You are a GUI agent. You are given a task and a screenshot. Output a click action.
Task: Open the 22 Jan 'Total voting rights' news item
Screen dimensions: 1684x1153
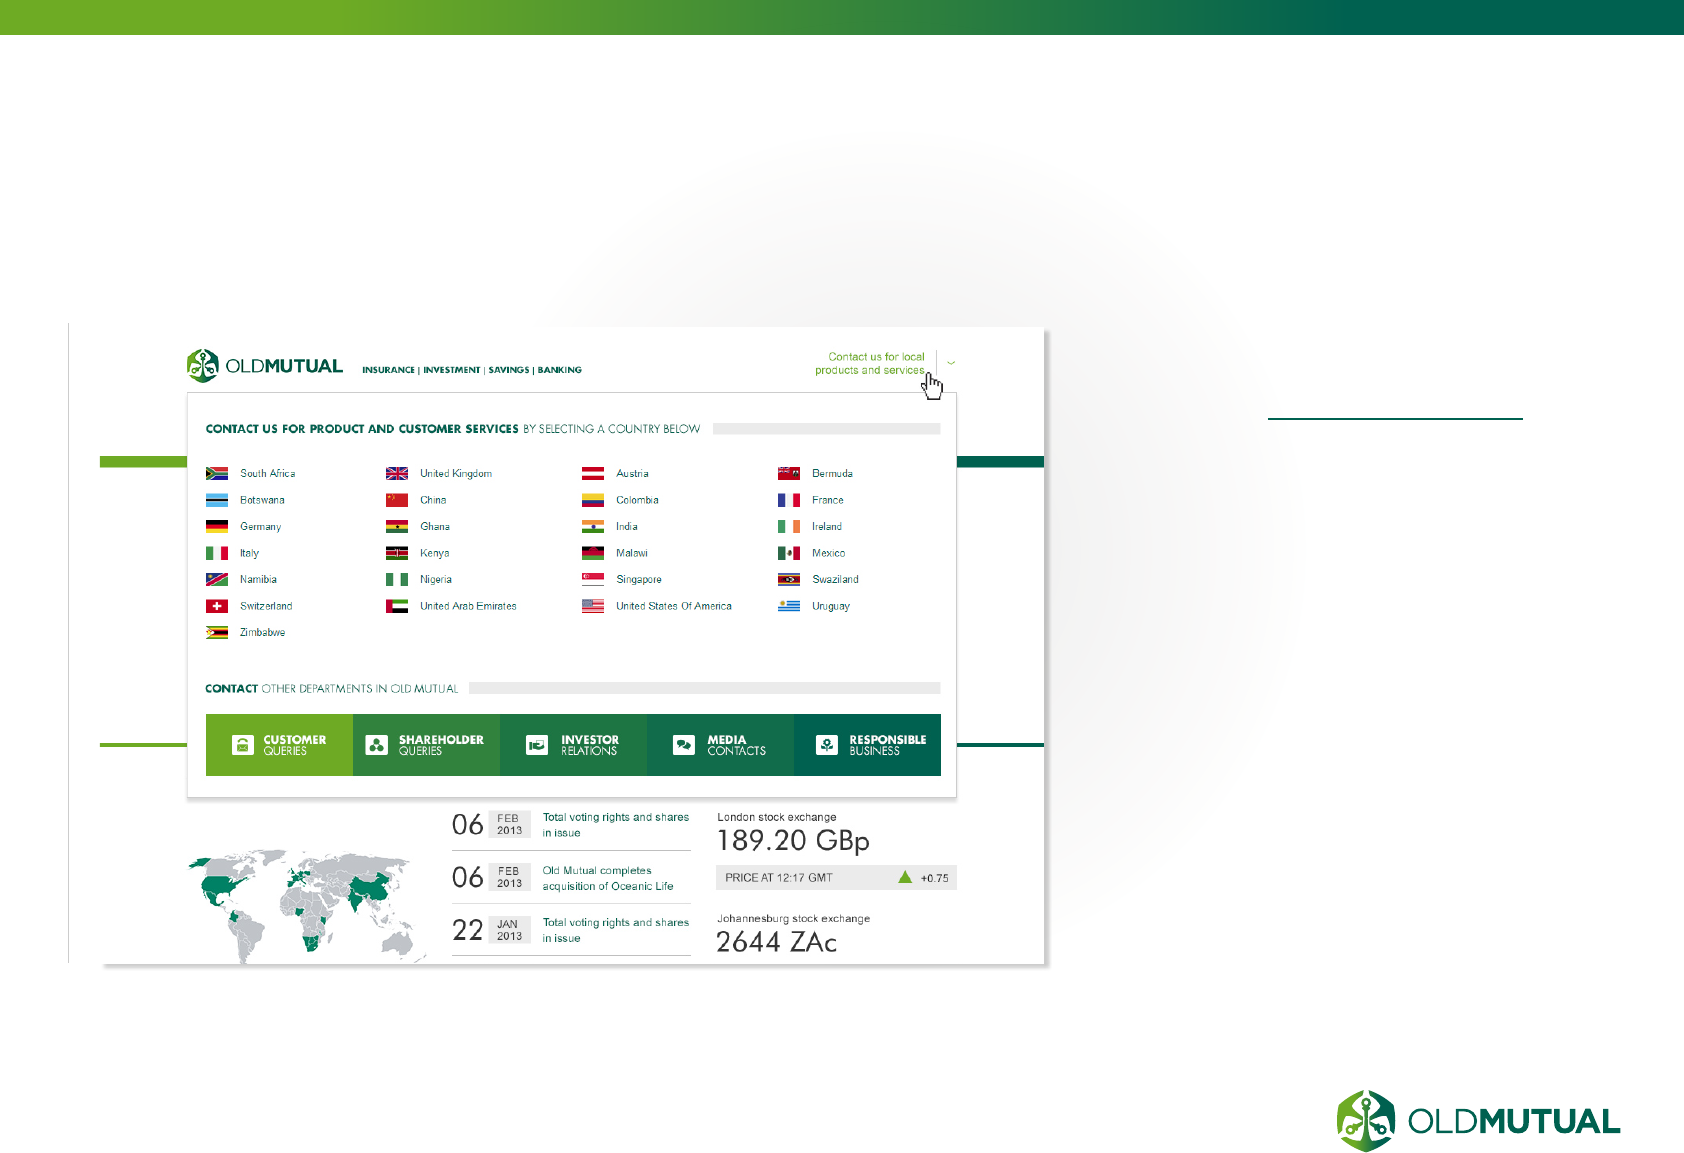(616, 930)
